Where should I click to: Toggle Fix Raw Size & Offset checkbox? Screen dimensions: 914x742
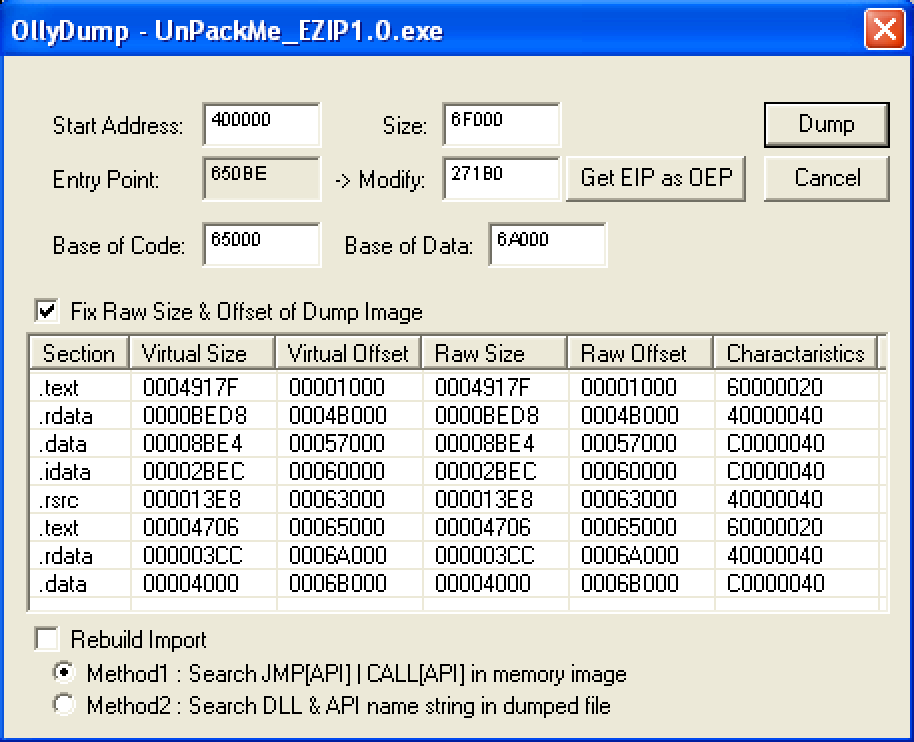click(47, 311)
